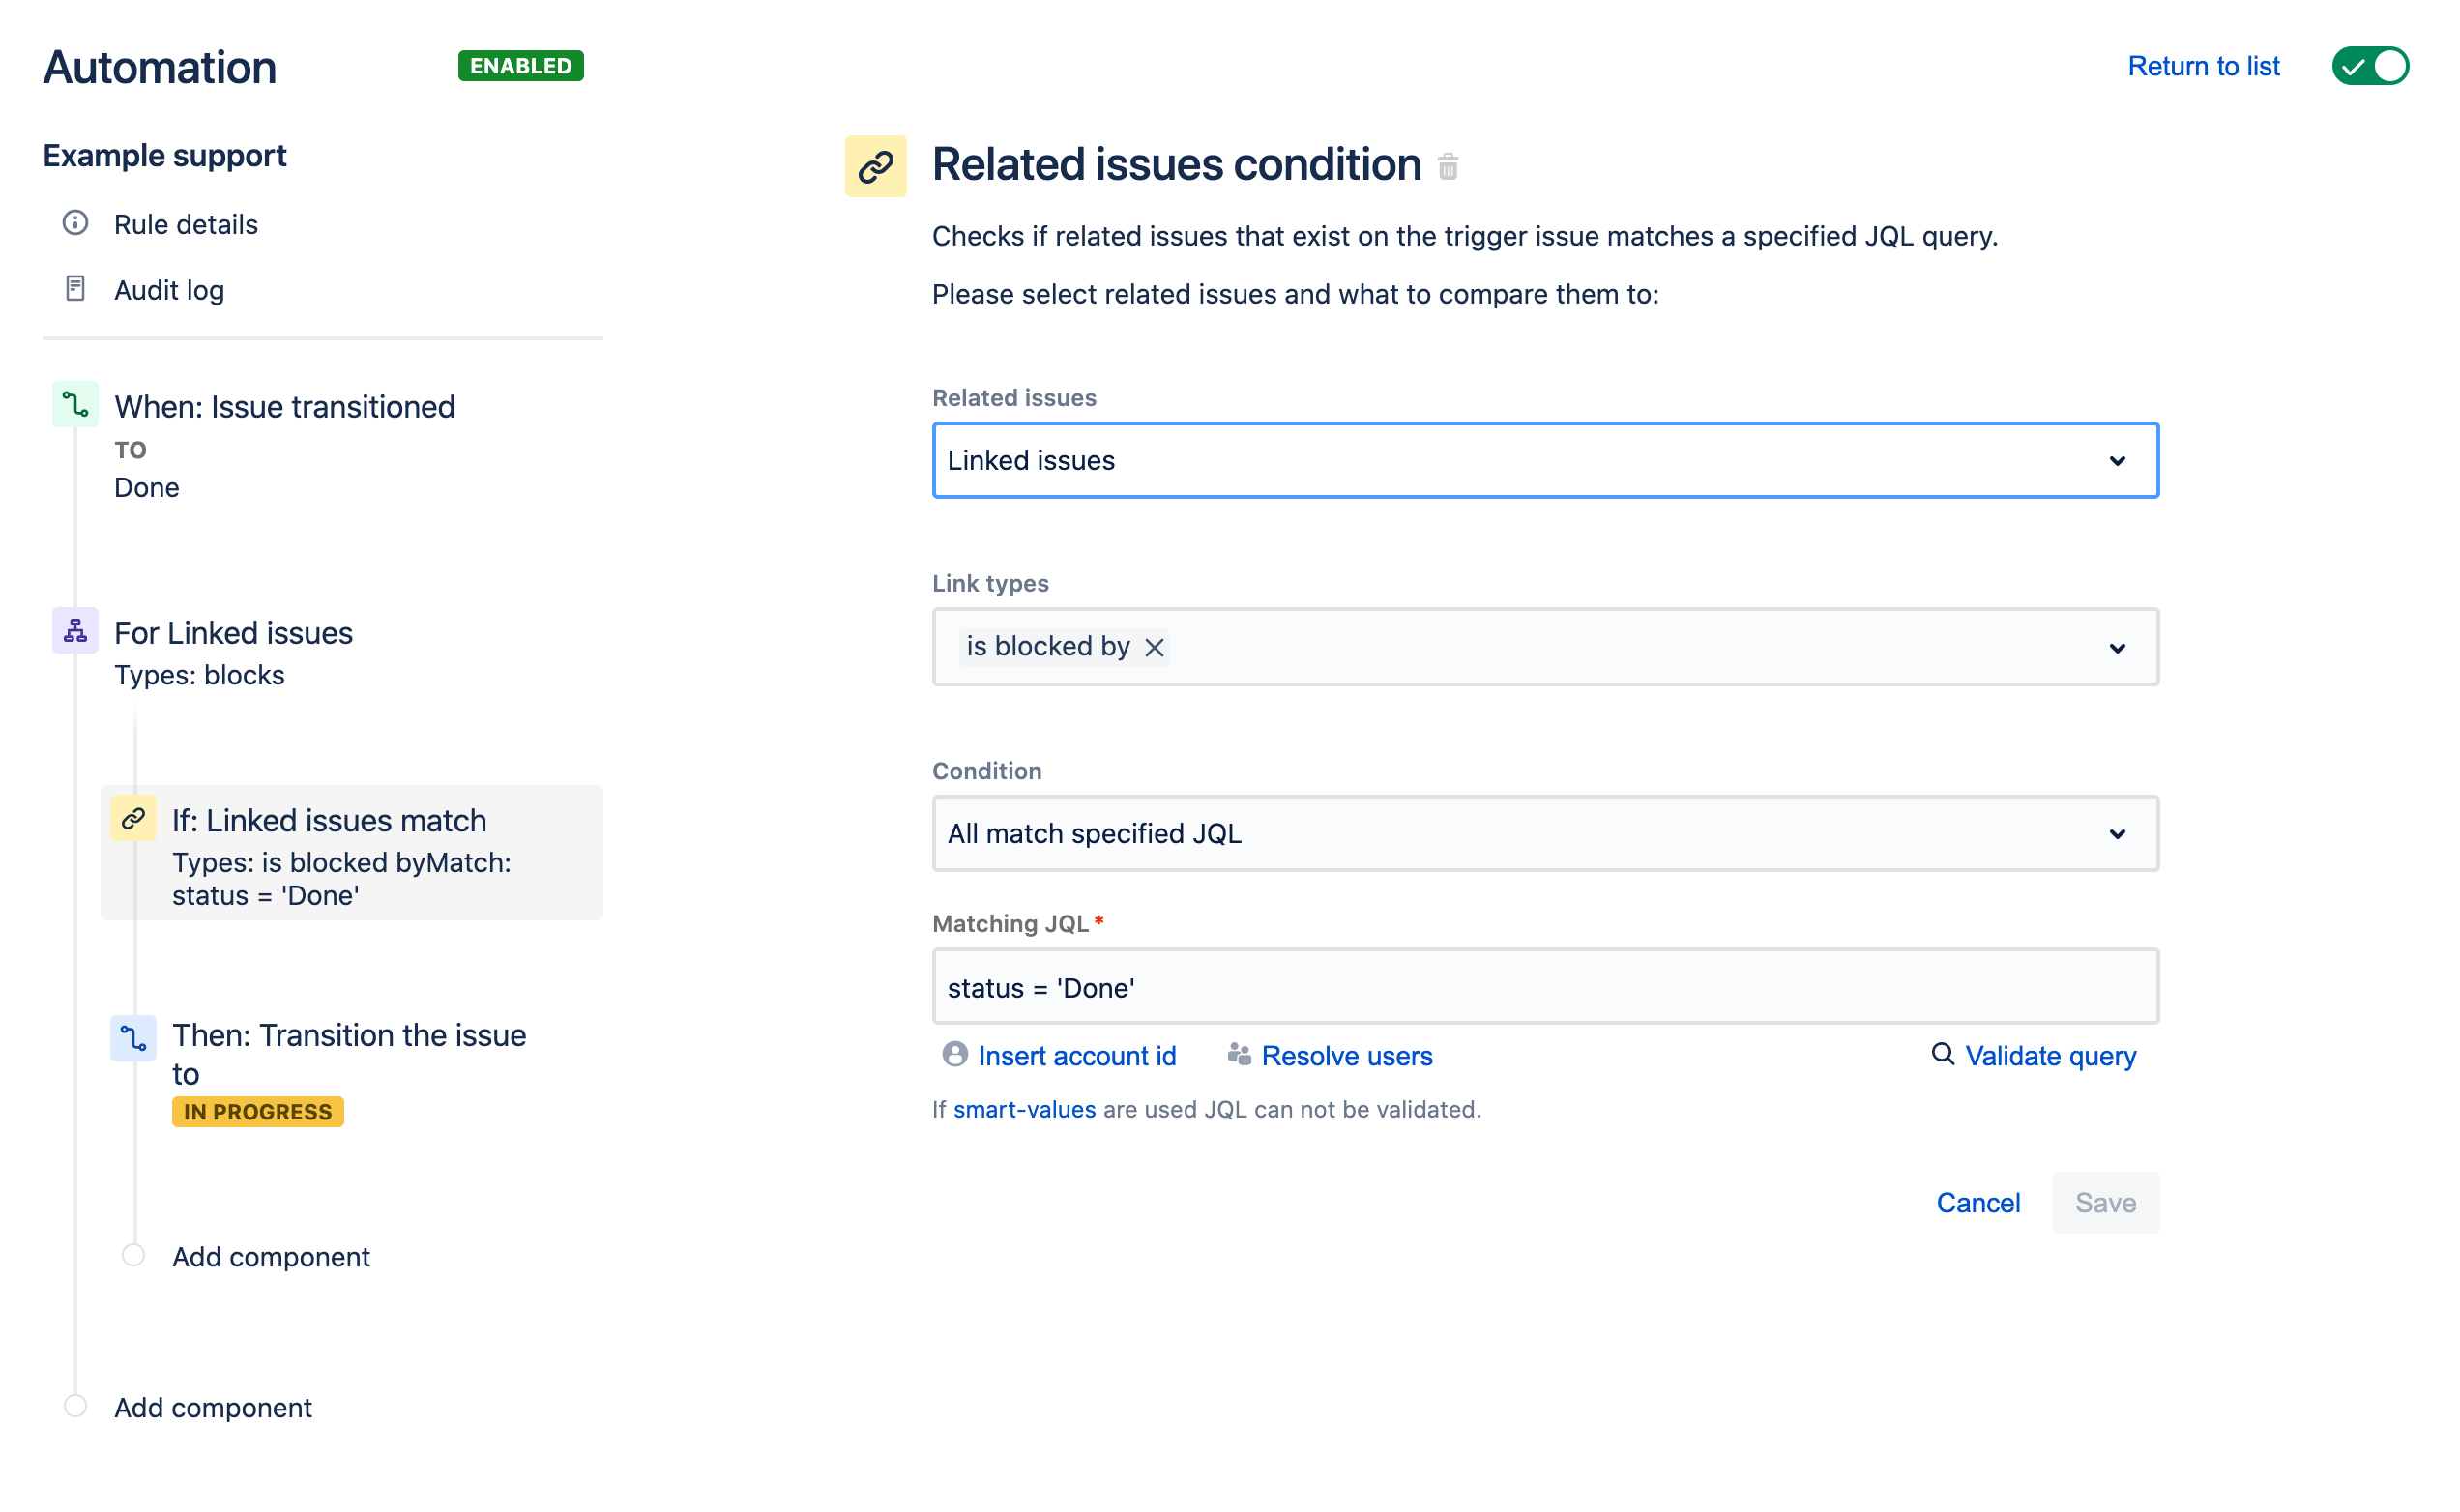2460x1512 pixels.
Task: Open the Audit log section
Action: pos(168,290)
